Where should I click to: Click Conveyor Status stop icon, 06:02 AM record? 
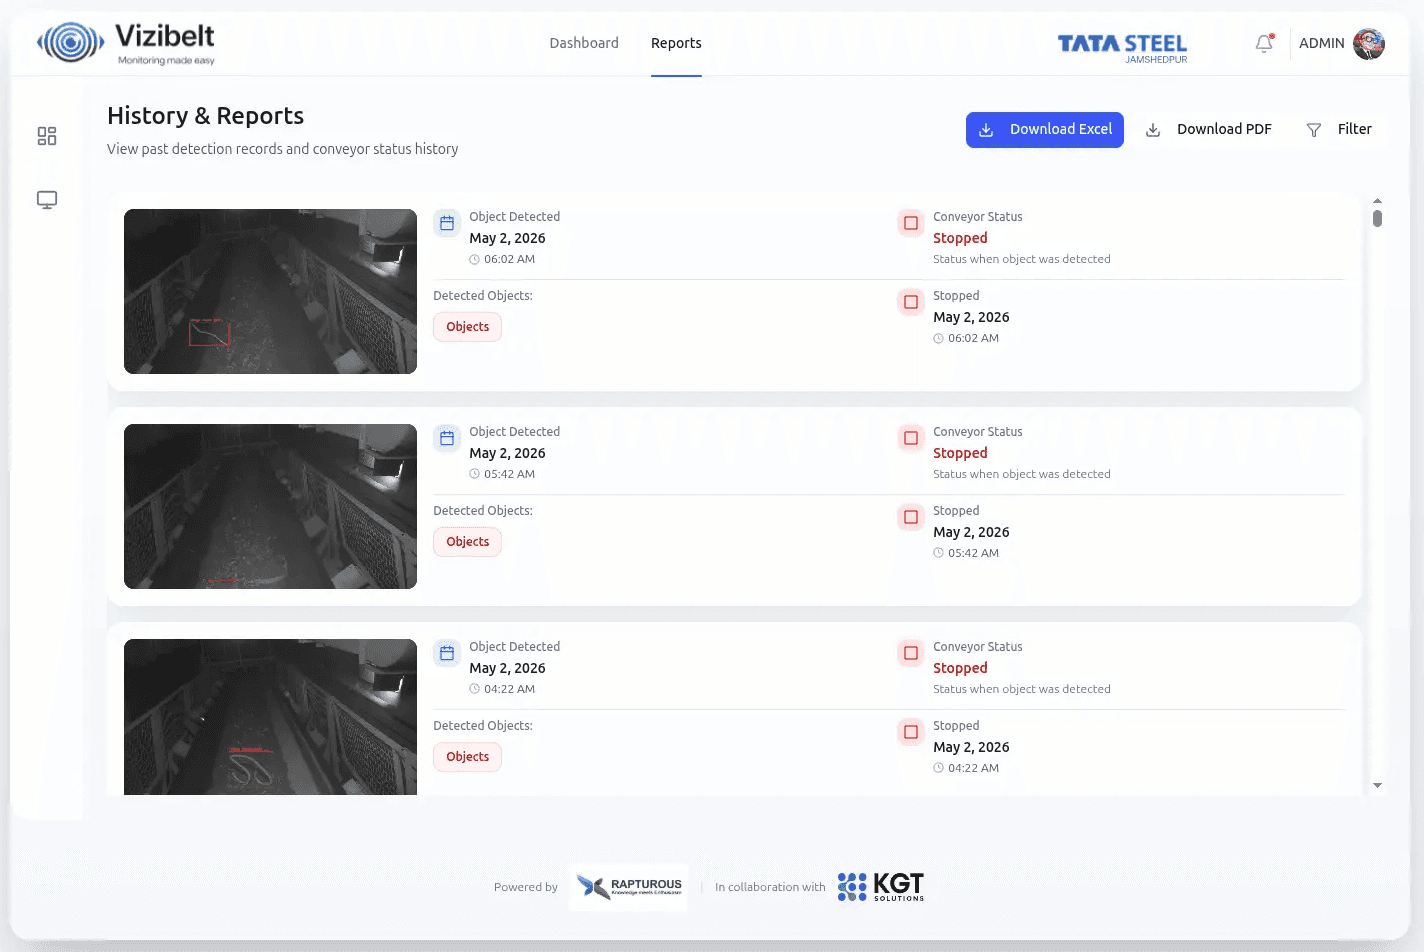[911, 223]
